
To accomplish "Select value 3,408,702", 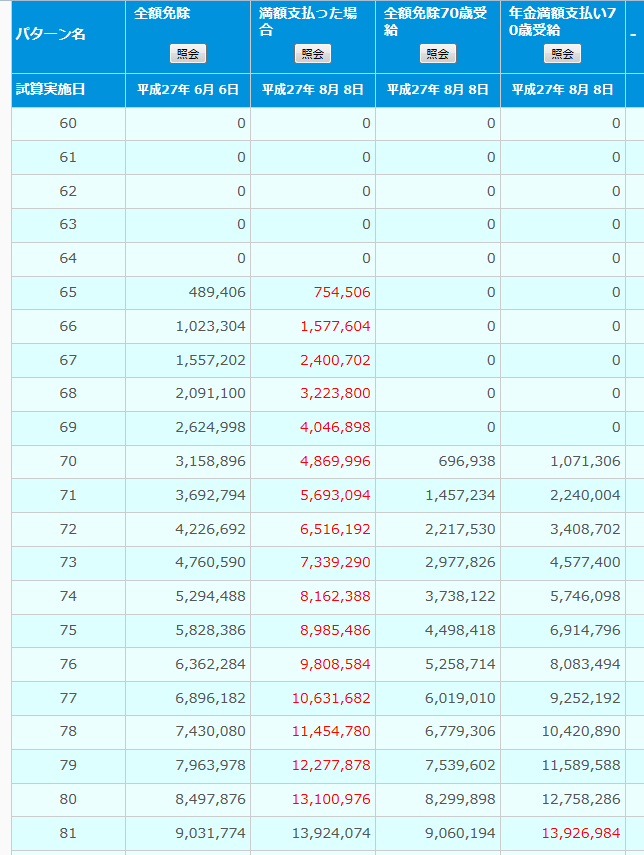I will point(585,529).
